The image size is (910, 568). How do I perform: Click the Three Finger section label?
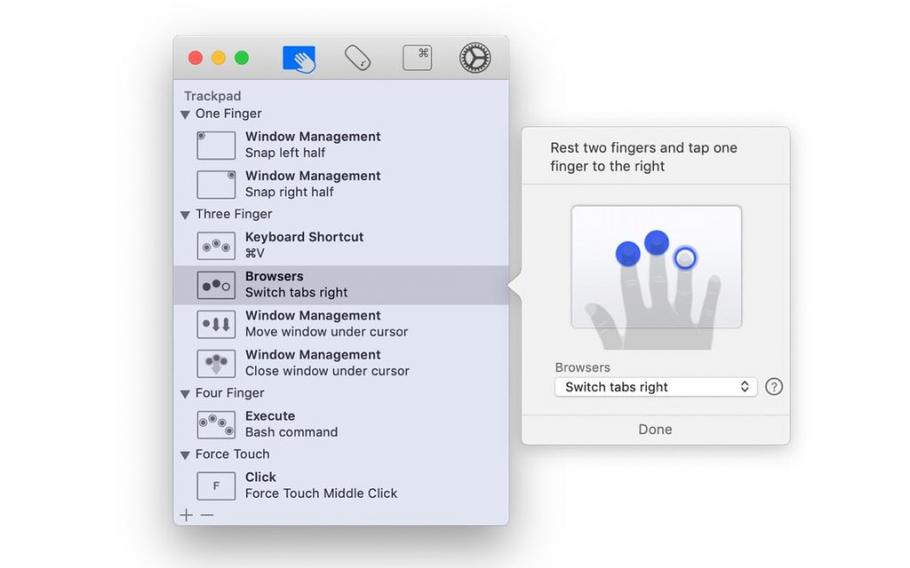coord(233,214)
